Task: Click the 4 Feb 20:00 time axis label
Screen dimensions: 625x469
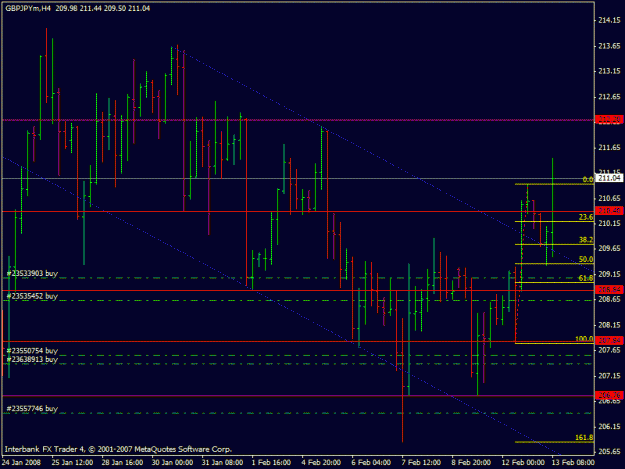Action: click(x=321, y=462)
